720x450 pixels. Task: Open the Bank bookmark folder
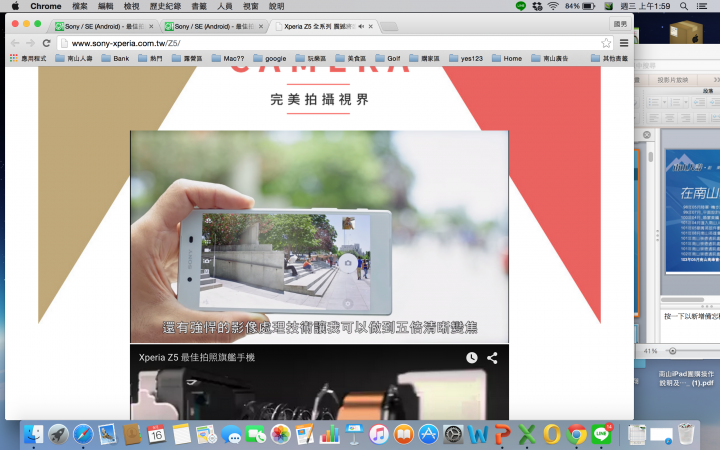[115, 58]
